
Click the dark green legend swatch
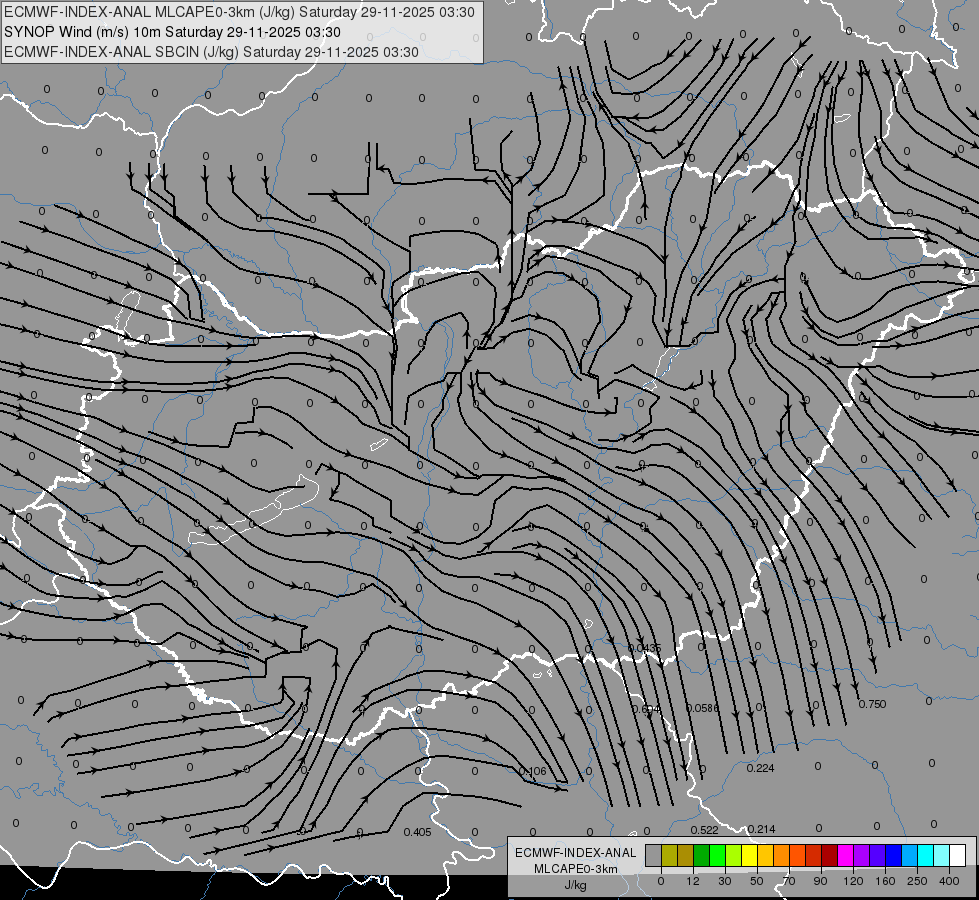click(x=702, y=855)
